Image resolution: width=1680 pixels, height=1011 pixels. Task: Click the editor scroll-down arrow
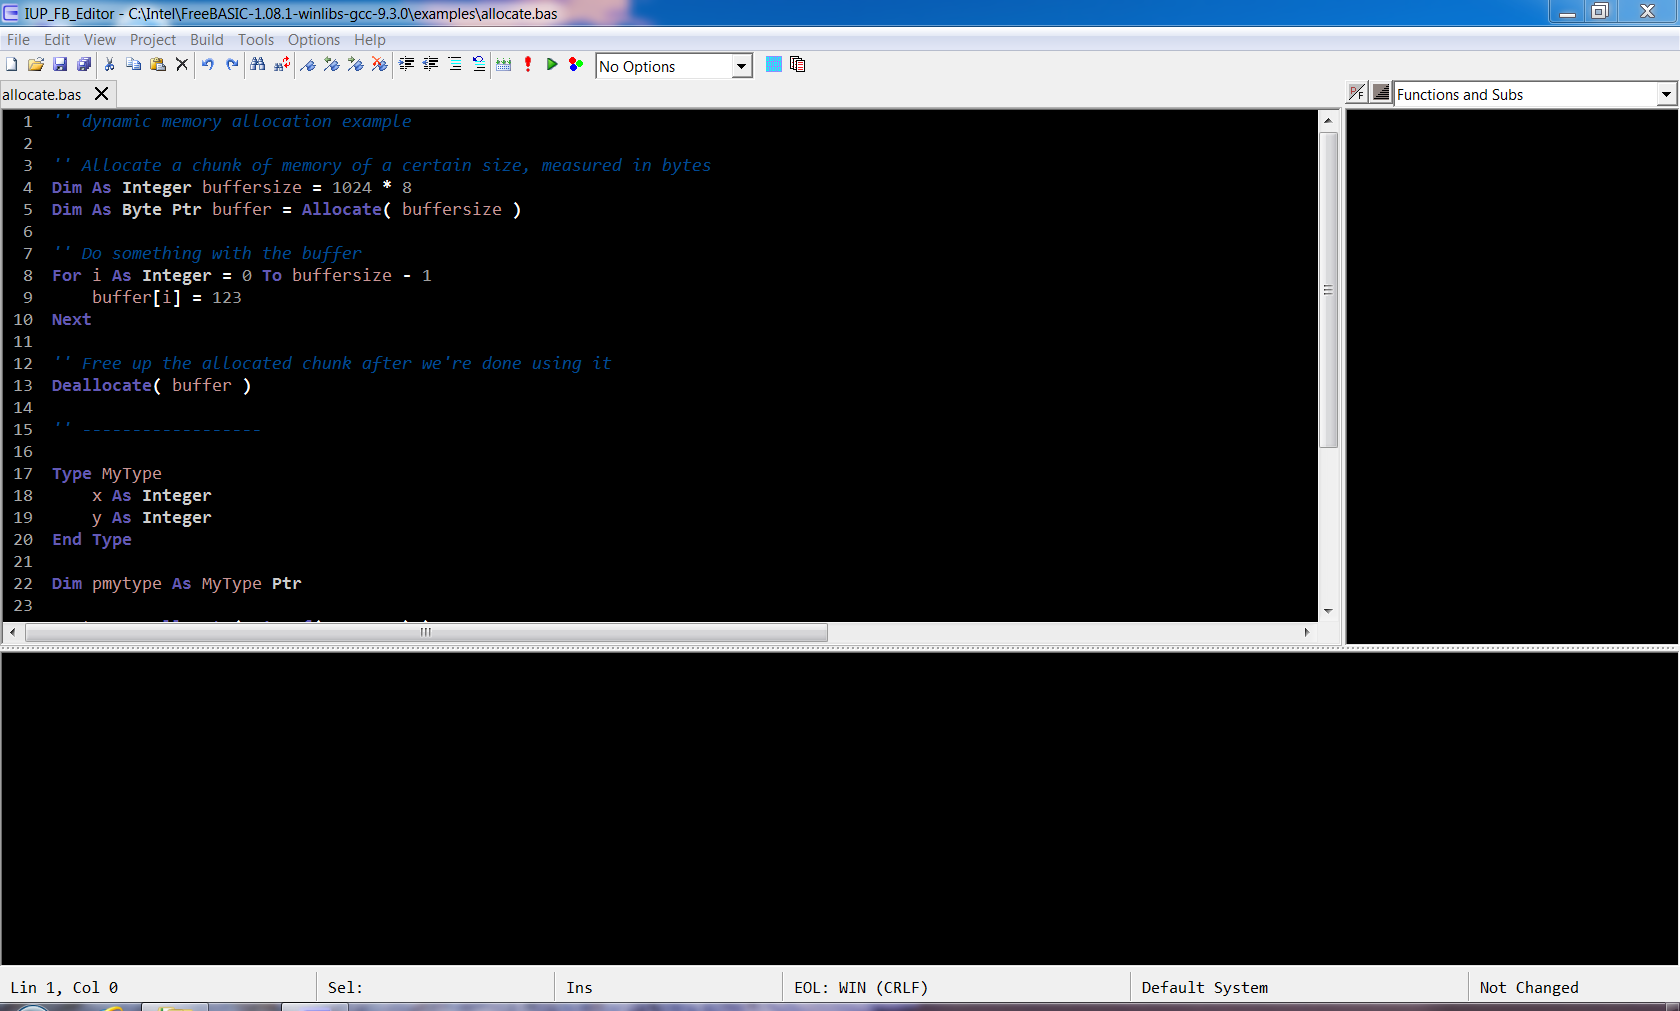coord(1328,611)
